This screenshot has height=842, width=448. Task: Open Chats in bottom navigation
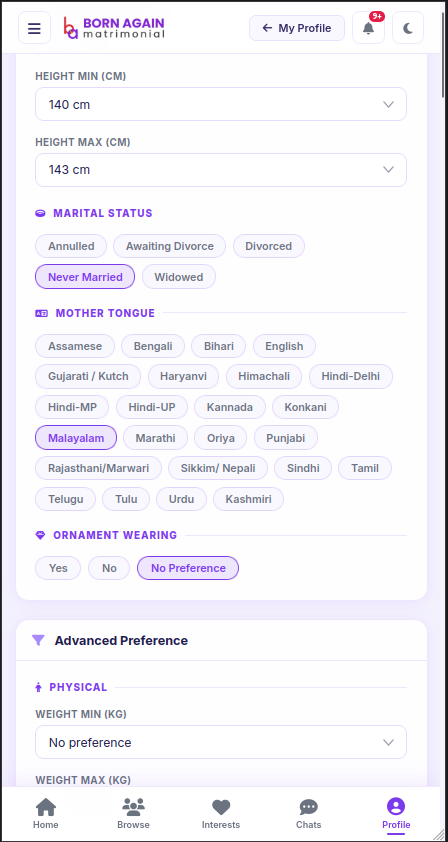(x=308, y=814)
